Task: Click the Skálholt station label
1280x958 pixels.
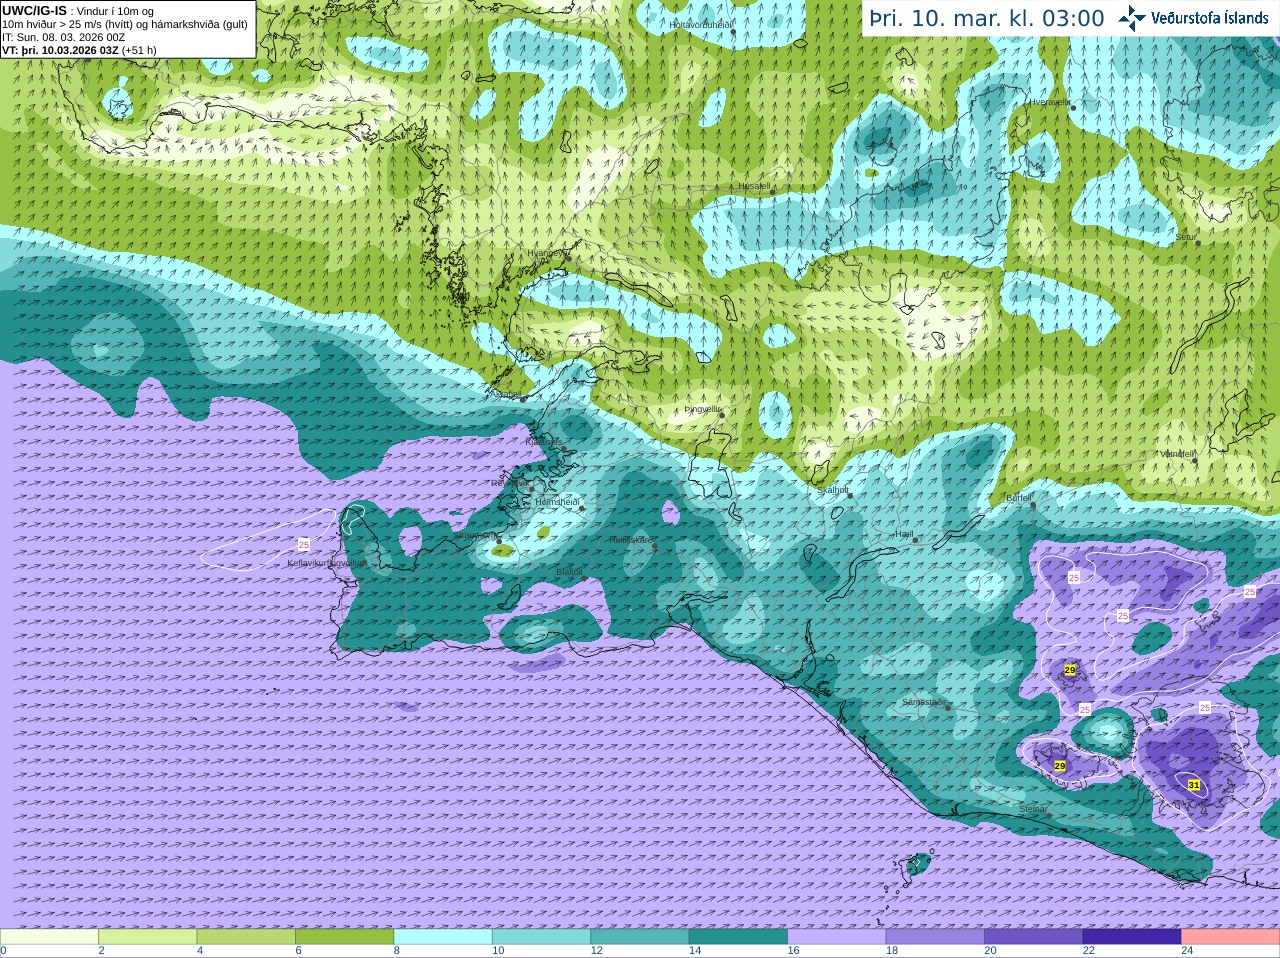Action: (833, 490)
